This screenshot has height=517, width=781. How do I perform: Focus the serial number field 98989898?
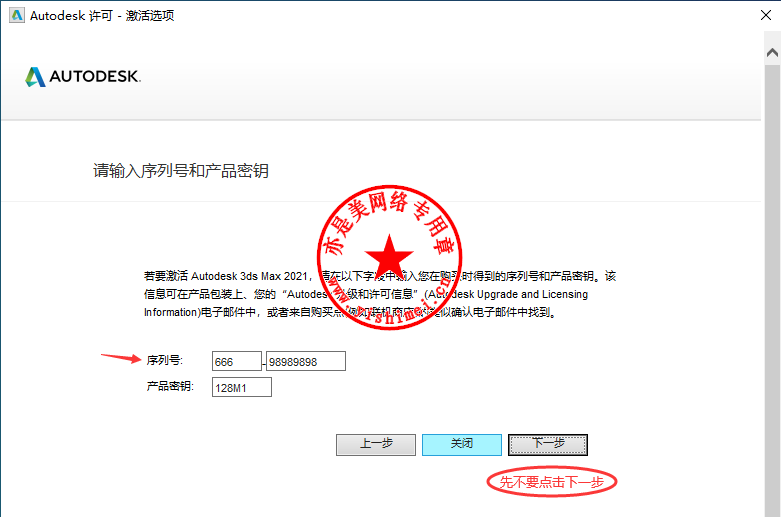[306, 361]
